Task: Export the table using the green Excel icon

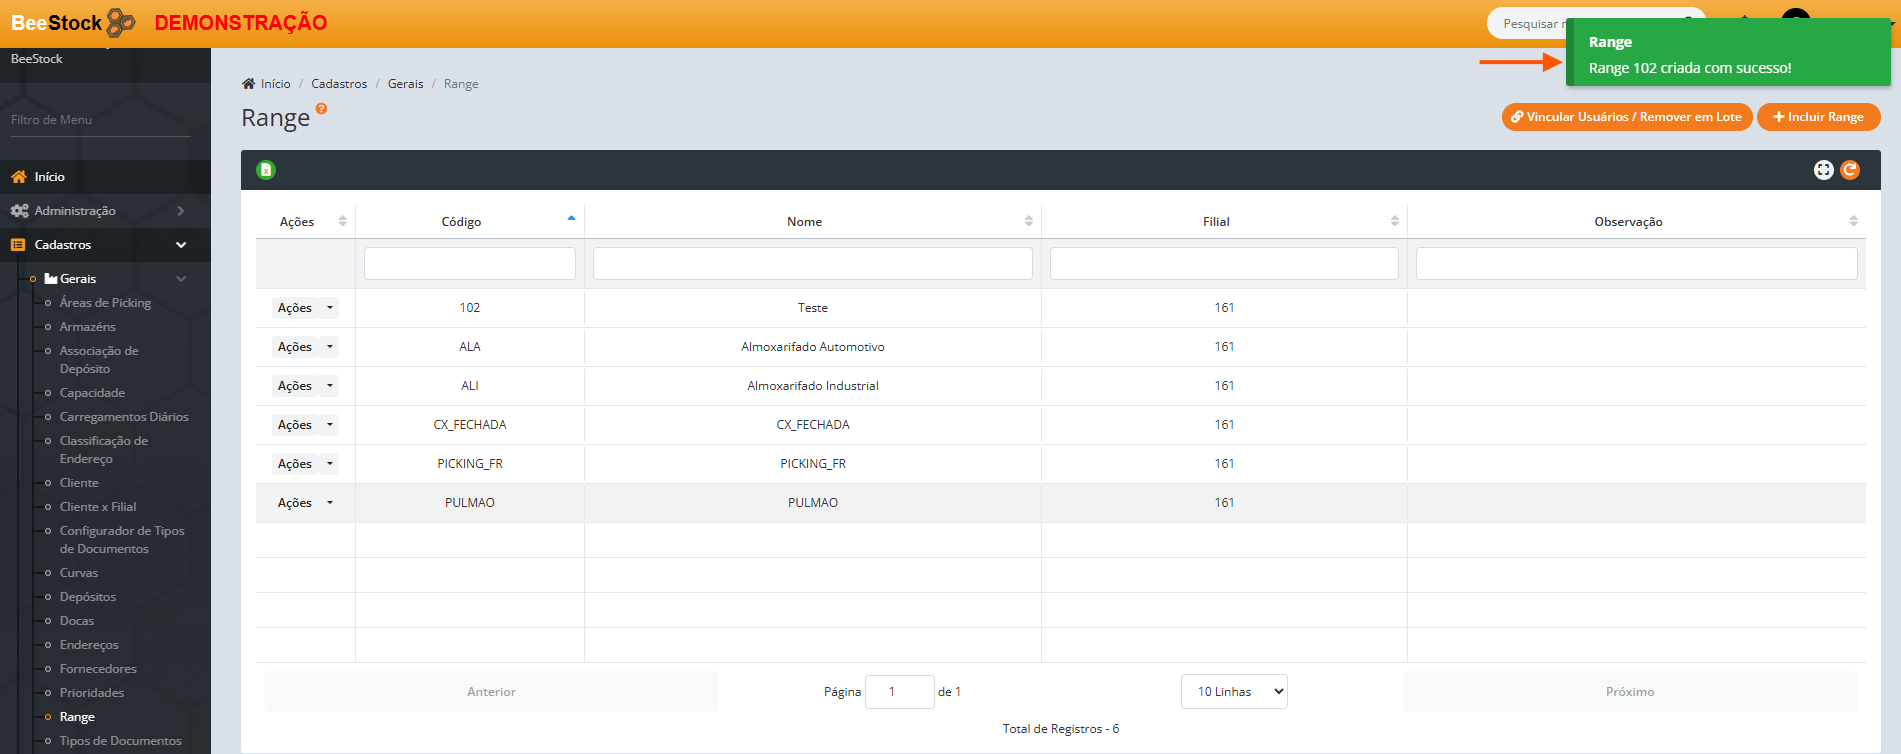Action: 266,170
